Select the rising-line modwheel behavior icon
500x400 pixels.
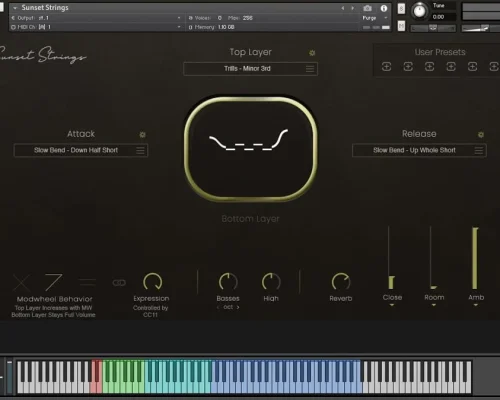pyautogui.click(x=54, y=283)
